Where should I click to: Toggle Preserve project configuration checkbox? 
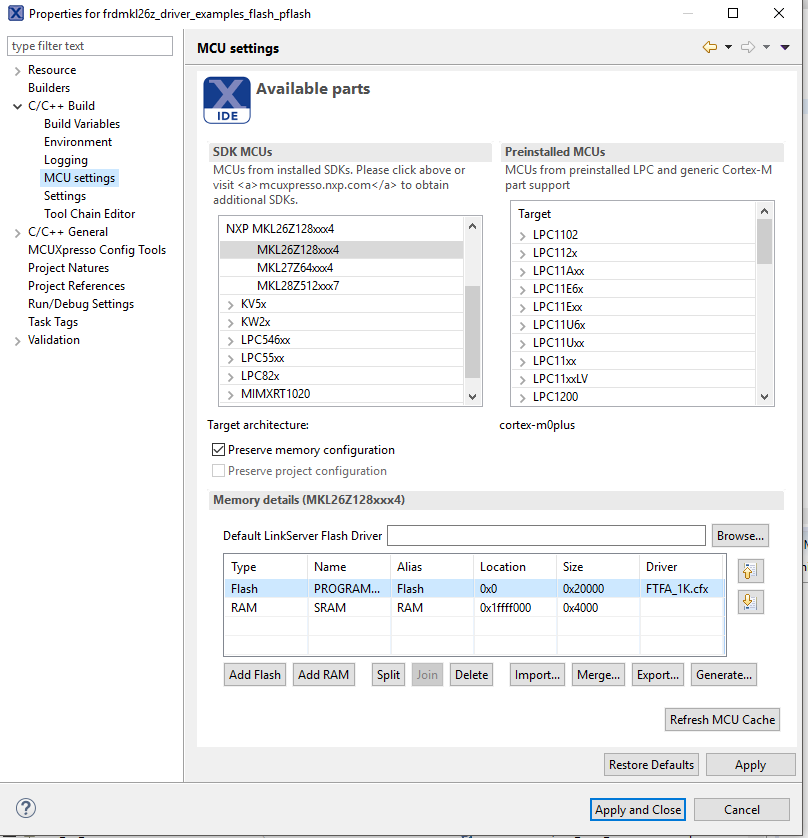tap(218, 470)
